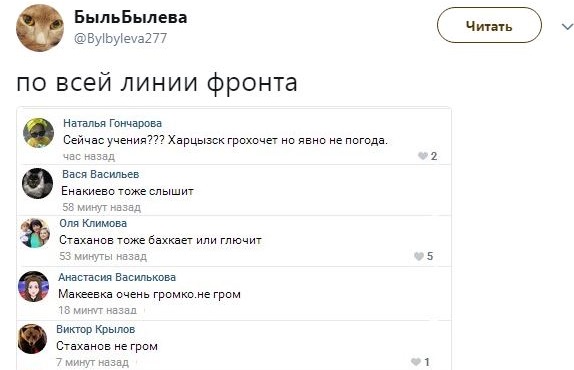Click Оля Климова's avatar photo
The image size is (574, 370).
[x=35, y=233]
